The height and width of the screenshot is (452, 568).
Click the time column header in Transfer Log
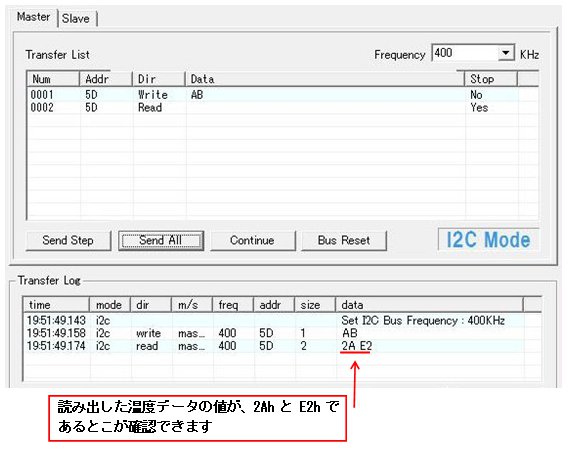pyautogui.click(x=57, y=305)
